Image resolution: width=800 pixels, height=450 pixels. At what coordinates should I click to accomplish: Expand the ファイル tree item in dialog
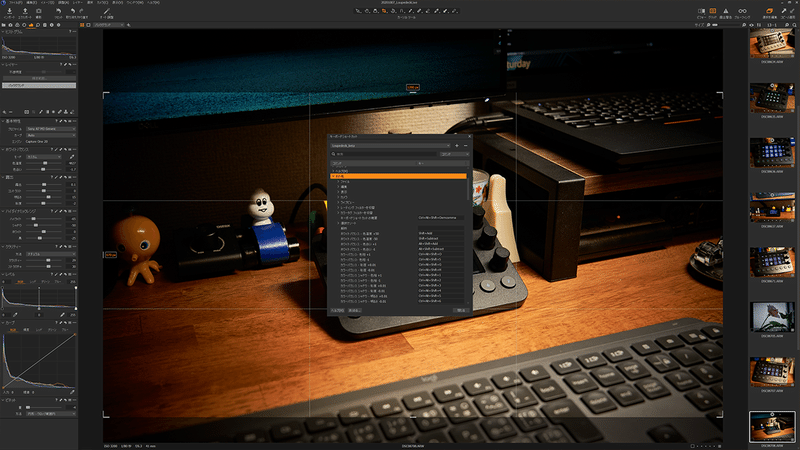click(338, 182)
